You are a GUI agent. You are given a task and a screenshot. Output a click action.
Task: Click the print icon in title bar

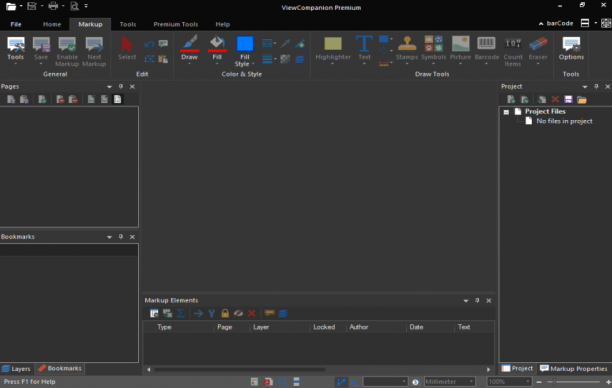point(53,6)
